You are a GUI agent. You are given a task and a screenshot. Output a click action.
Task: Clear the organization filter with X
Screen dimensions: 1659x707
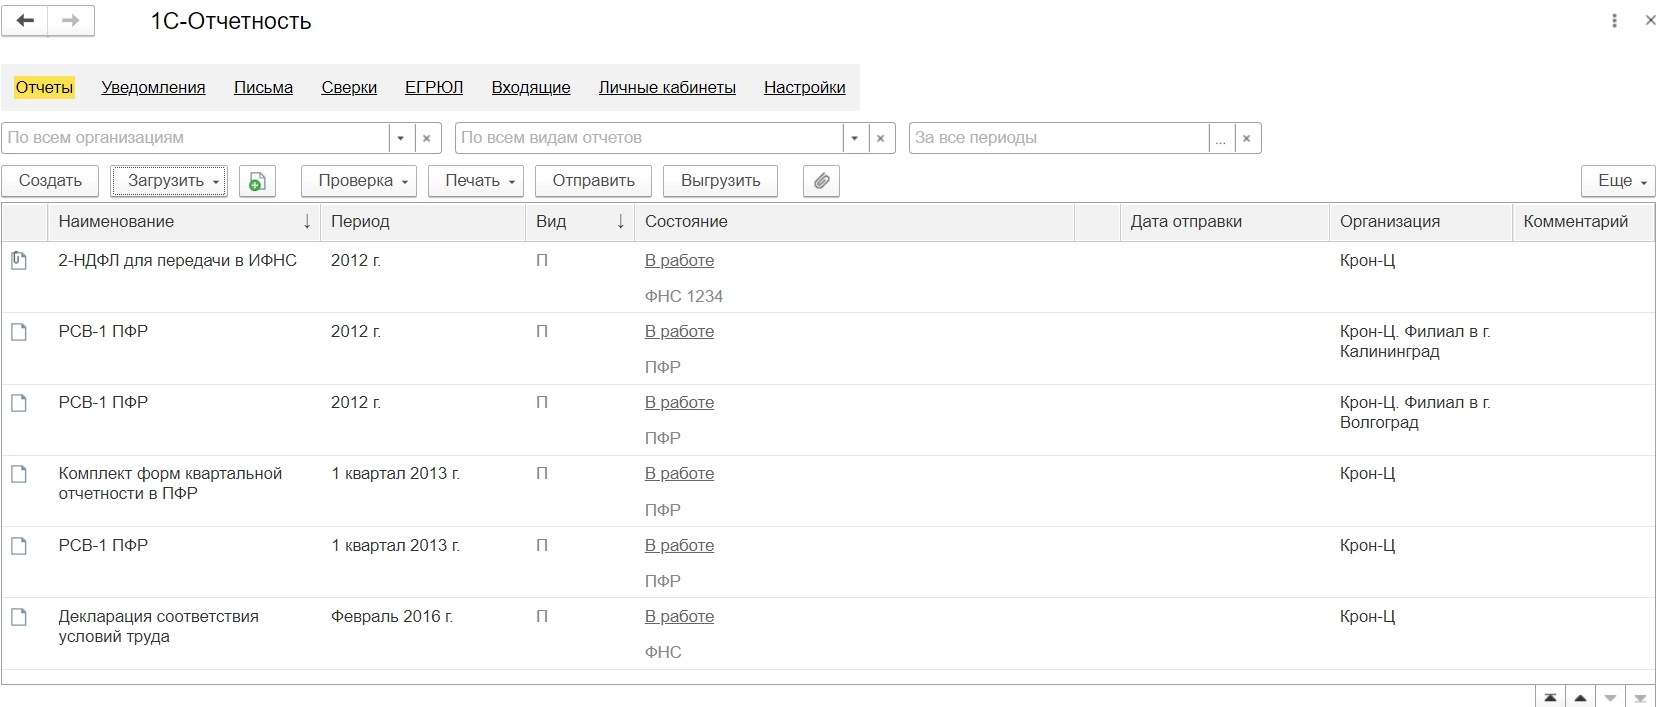[x=427, y=138]
